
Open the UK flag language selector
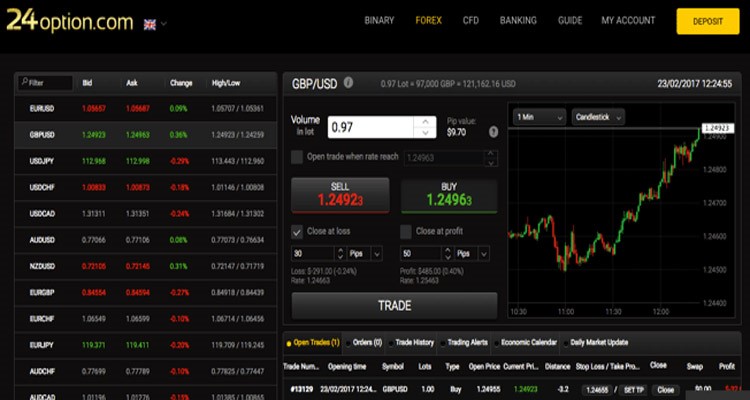tap(155, 22)
